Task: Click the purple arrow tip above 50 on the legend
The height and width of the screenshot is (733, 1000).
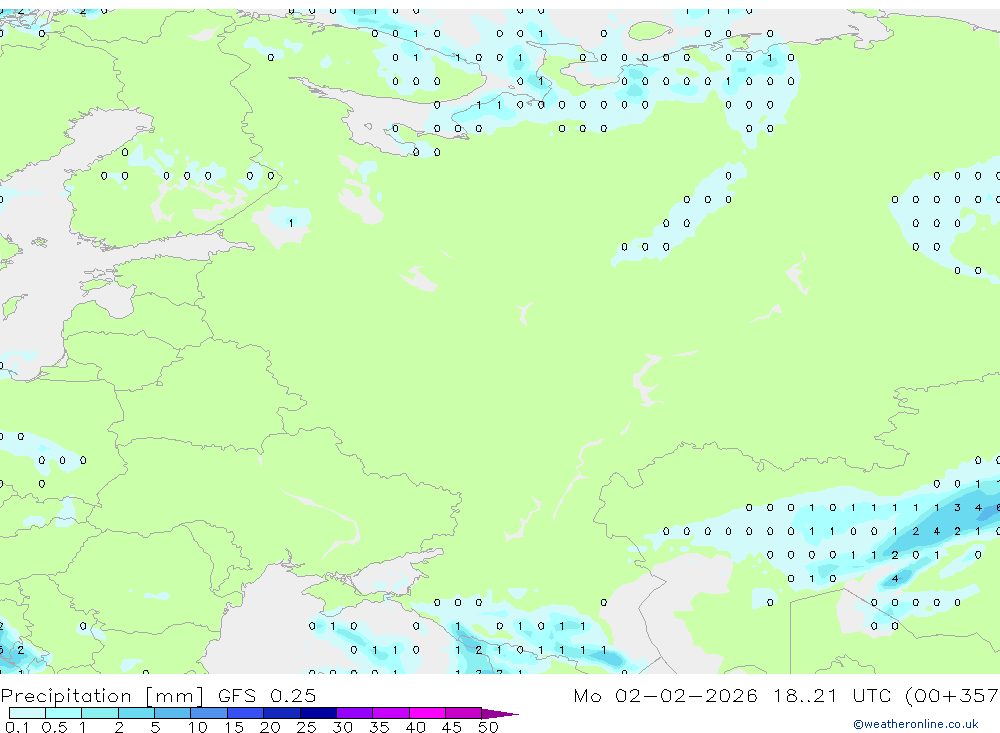Action: 500,713
